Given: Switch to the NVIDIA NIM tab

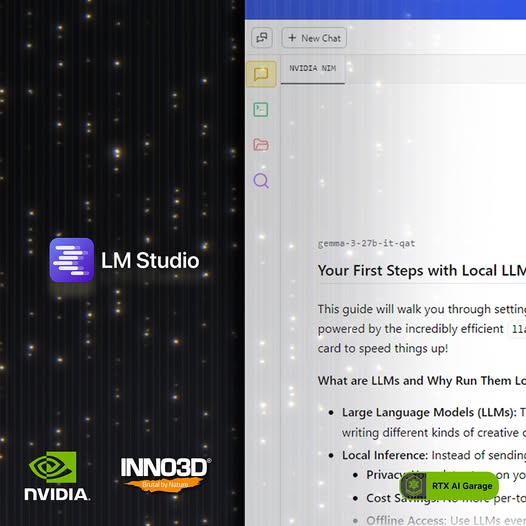Looking at the screenshot, I should pyautogui.click(x=313, y=68).
